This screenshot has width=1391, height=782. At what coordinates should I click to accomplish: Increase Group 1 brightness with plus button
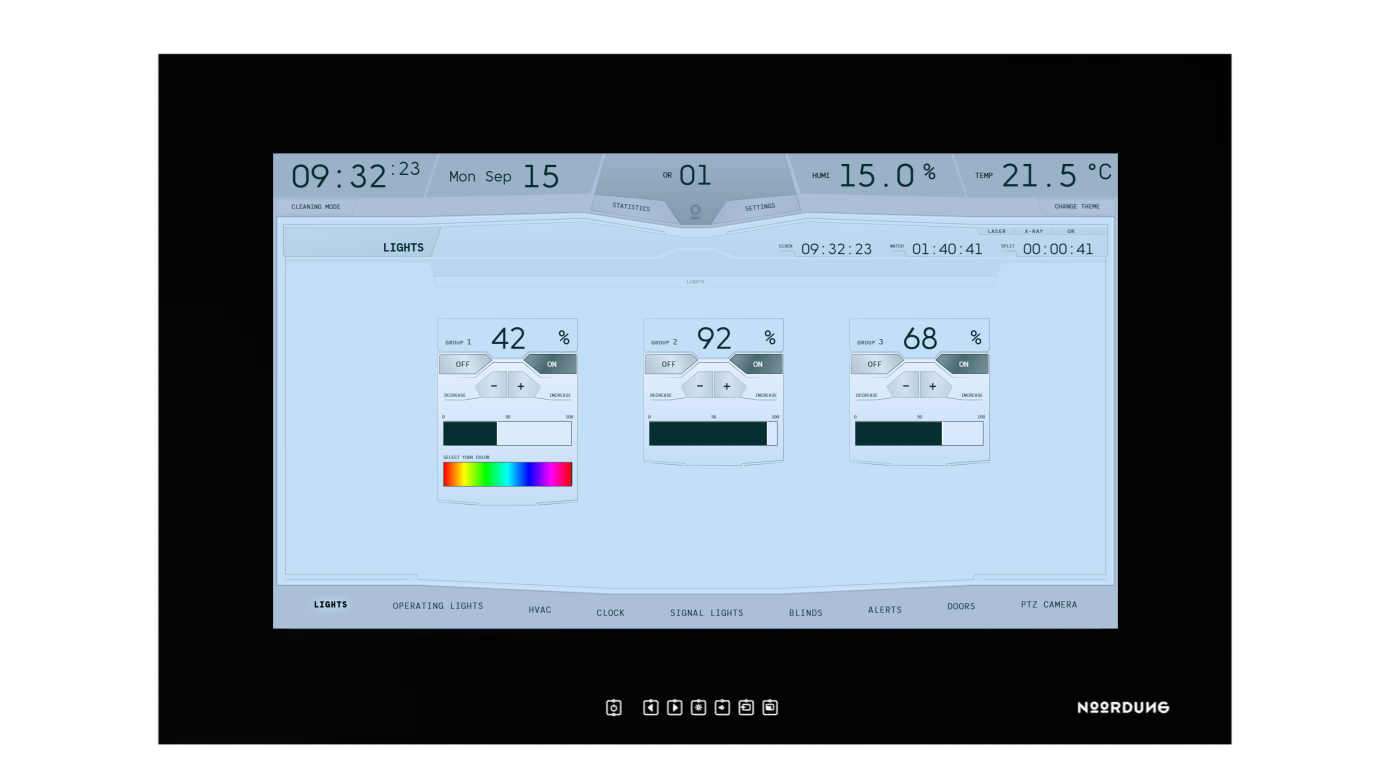click(x=521, y=386)
